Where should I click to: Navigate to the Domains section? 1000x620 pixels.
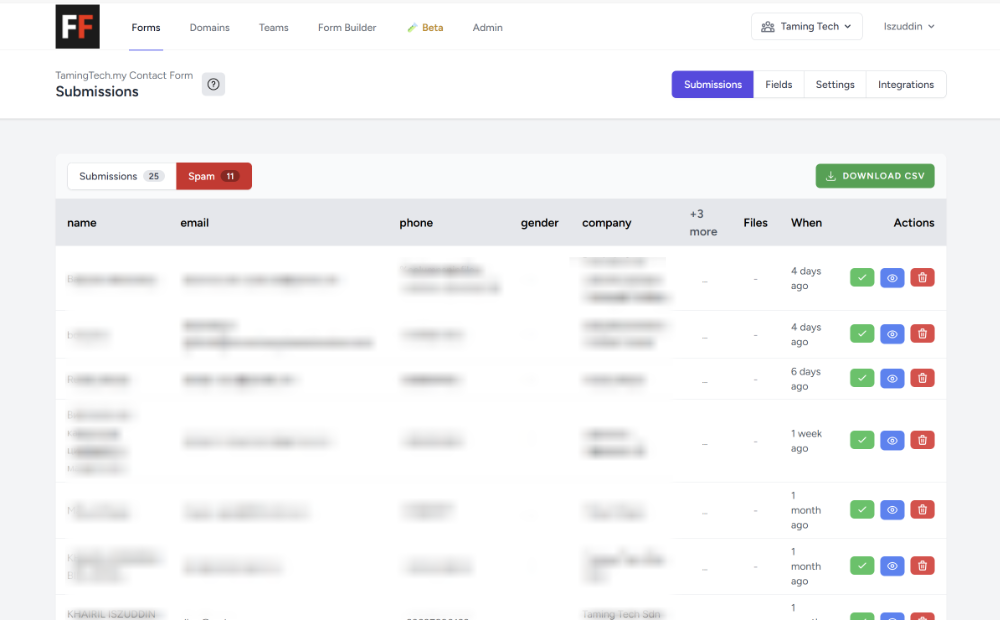pyautogui.click(x=209, y=27)
